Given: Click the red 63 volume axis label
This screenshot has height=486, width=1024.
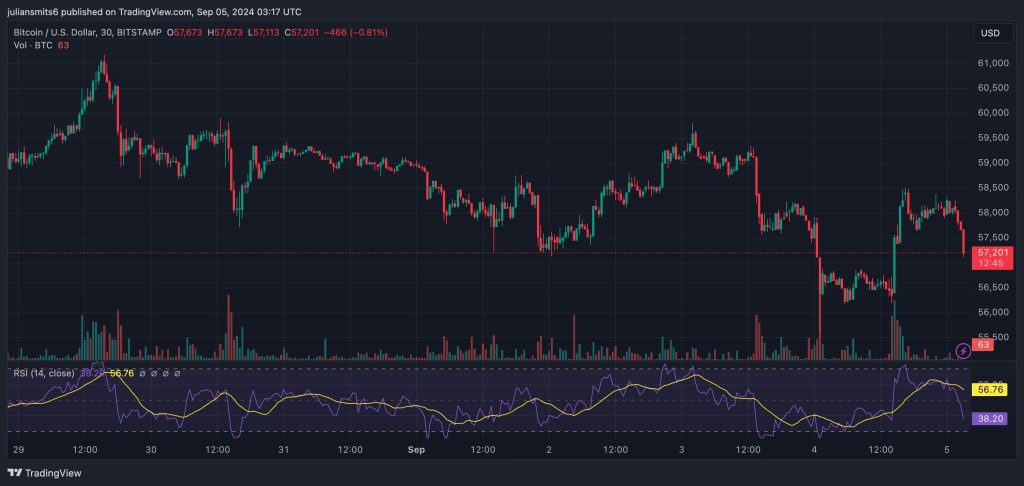Looking at the screenshot, I should coord(983,345).
